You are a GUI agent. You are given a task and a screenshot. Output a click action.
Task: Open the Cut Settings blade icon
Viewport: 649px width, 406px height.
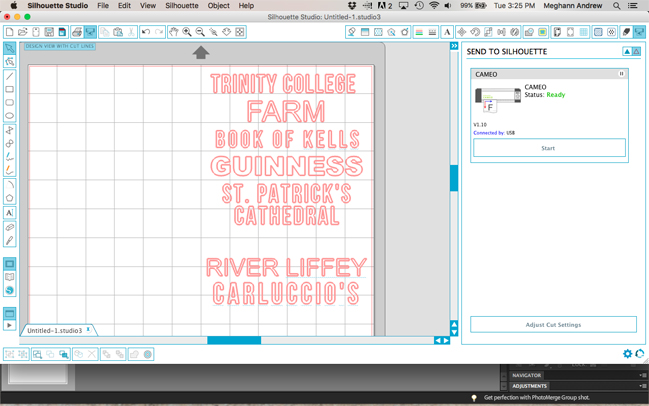click(626, 32)
